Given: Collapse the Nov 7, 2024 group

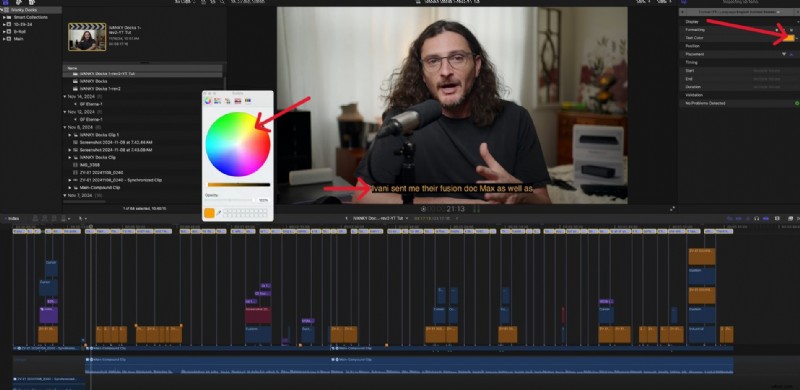Looking at the screenshot, I should click(x=65, y=196).
